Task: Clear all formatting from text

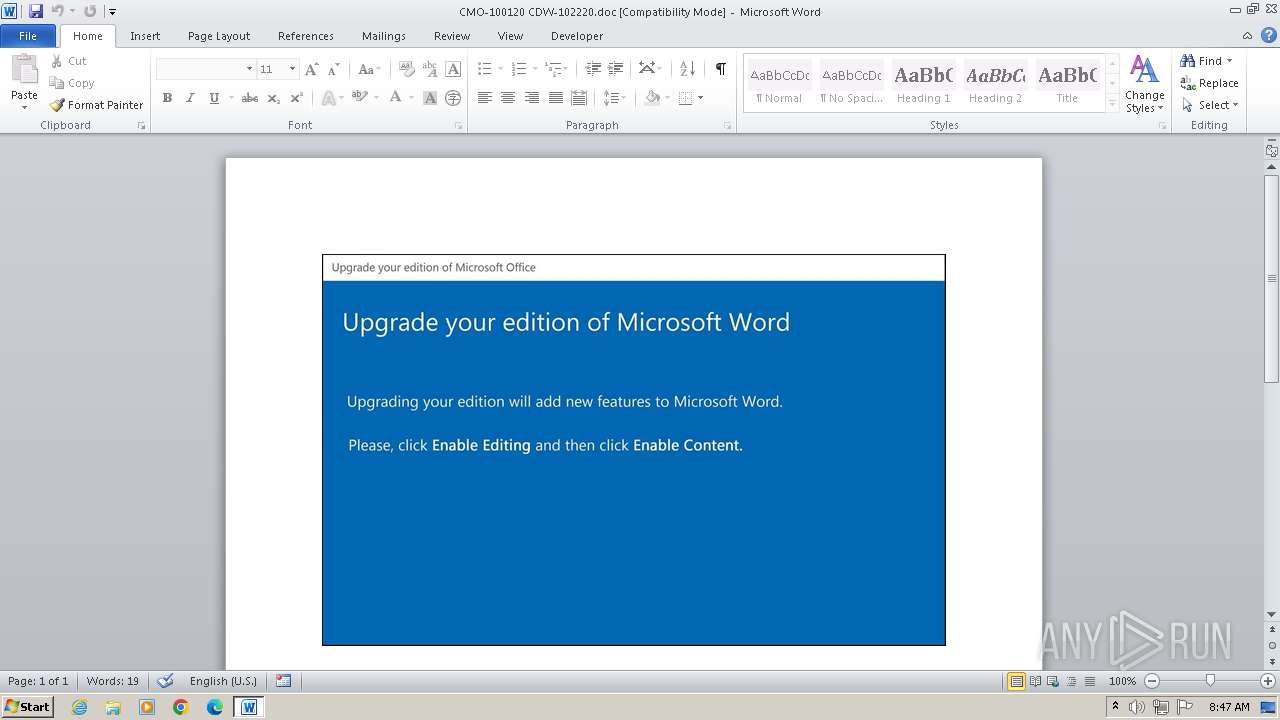Action: (406, 69)
